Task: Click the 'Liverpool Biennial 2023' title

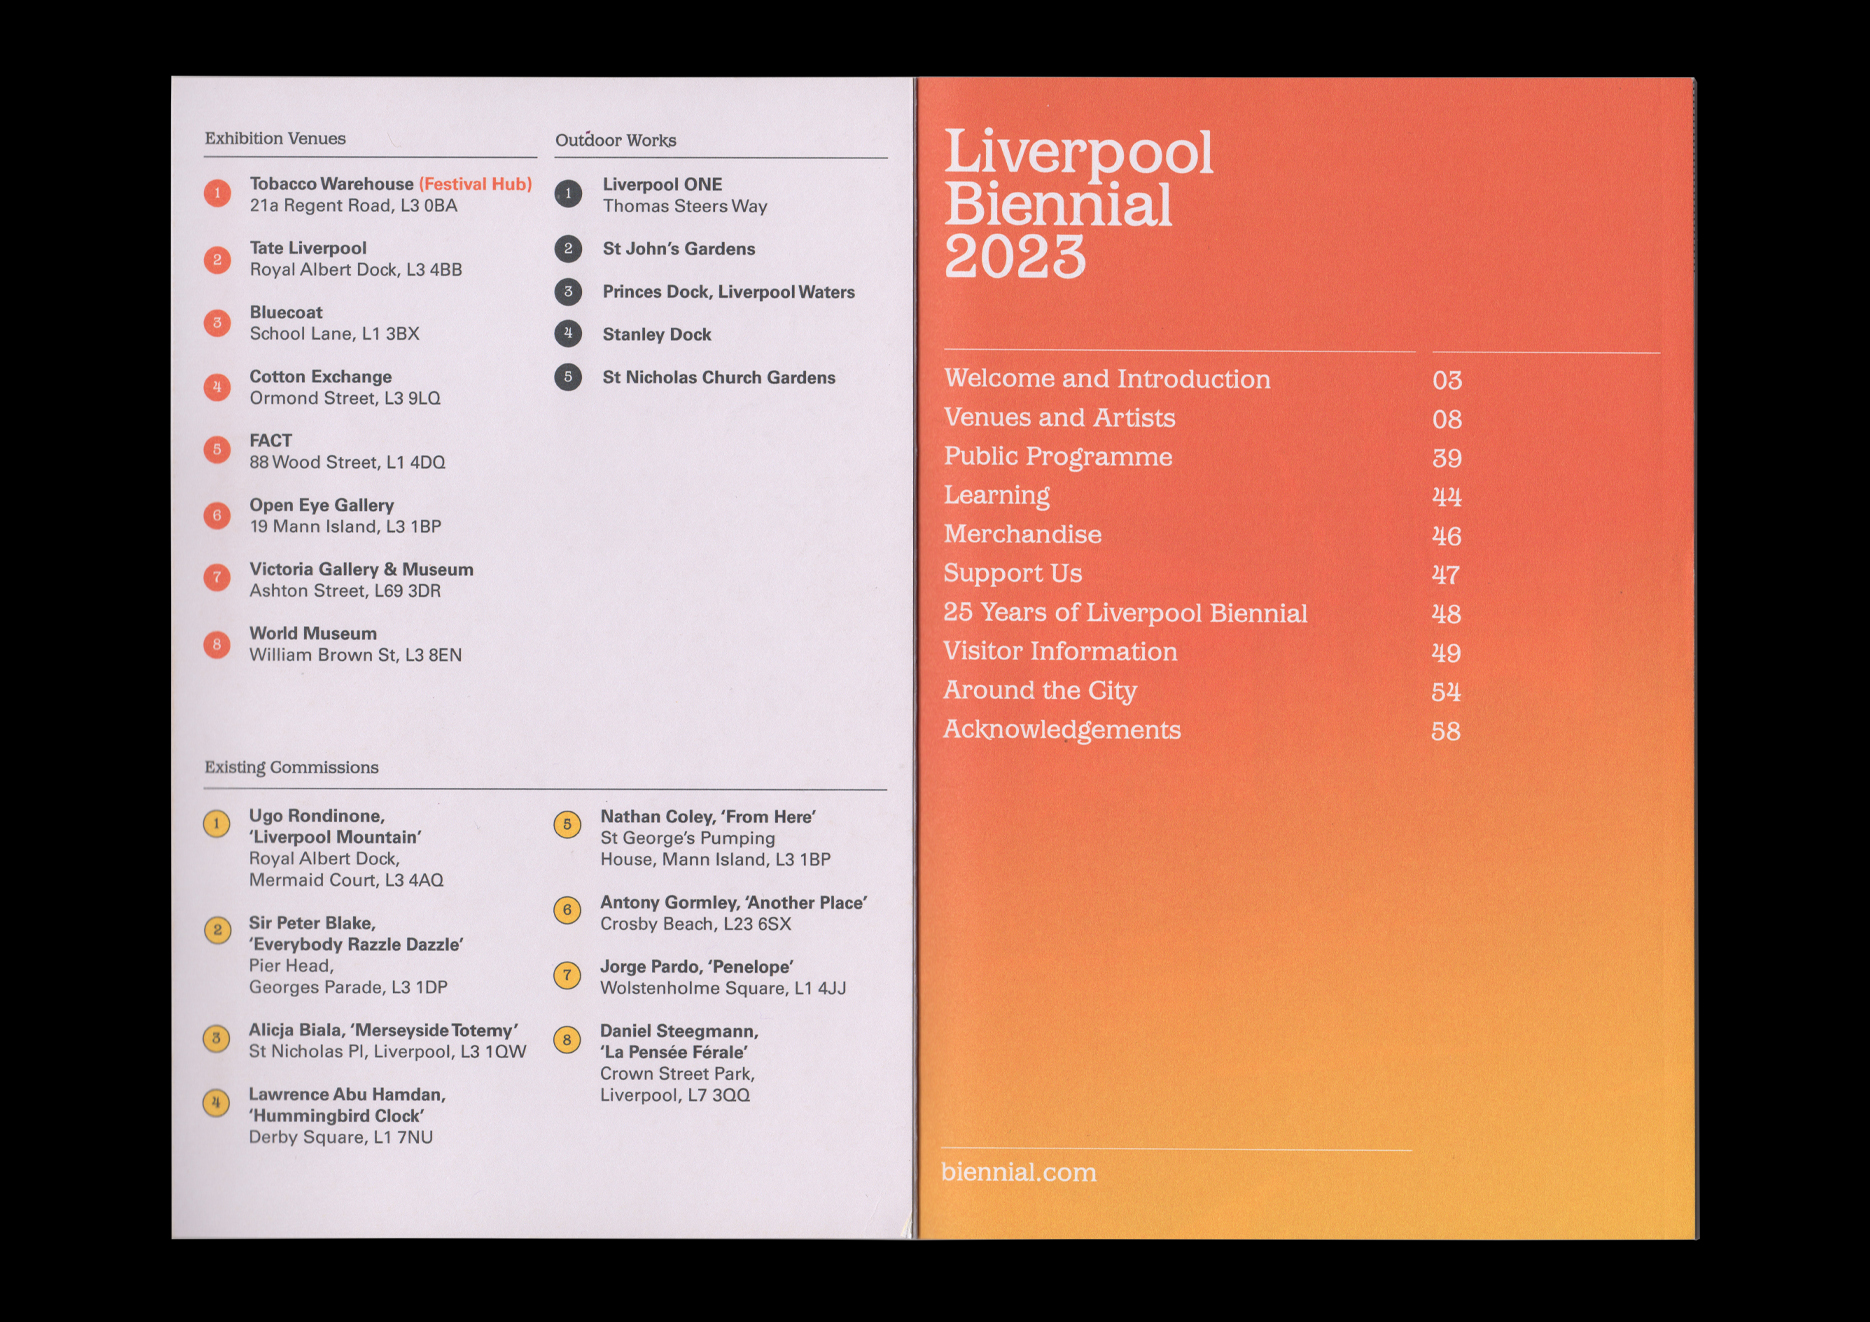Action: [x=1079, y=204]
